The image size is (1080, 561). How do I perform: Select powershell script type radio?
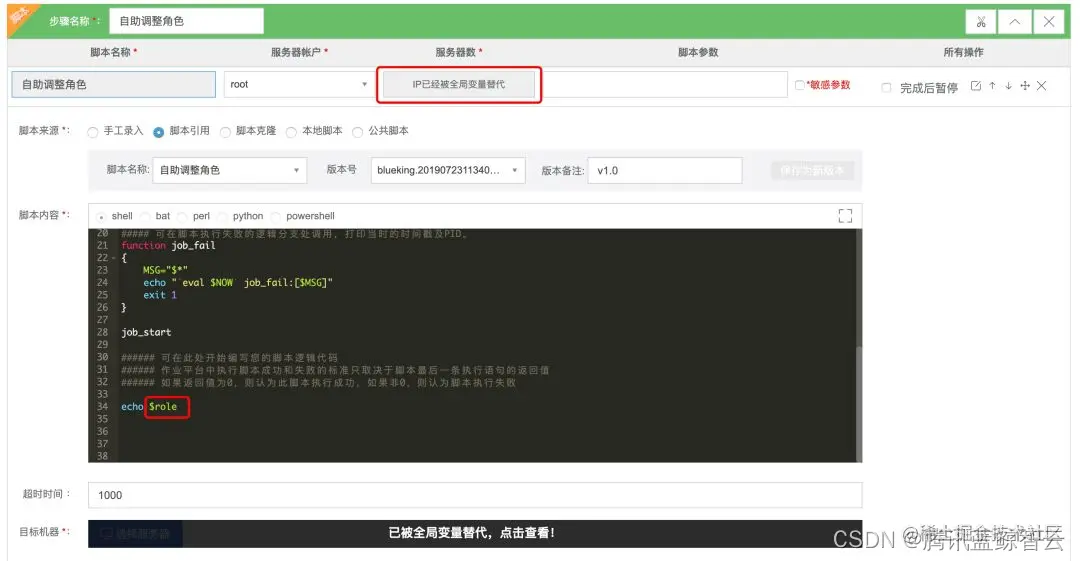[x=276, y=217]
